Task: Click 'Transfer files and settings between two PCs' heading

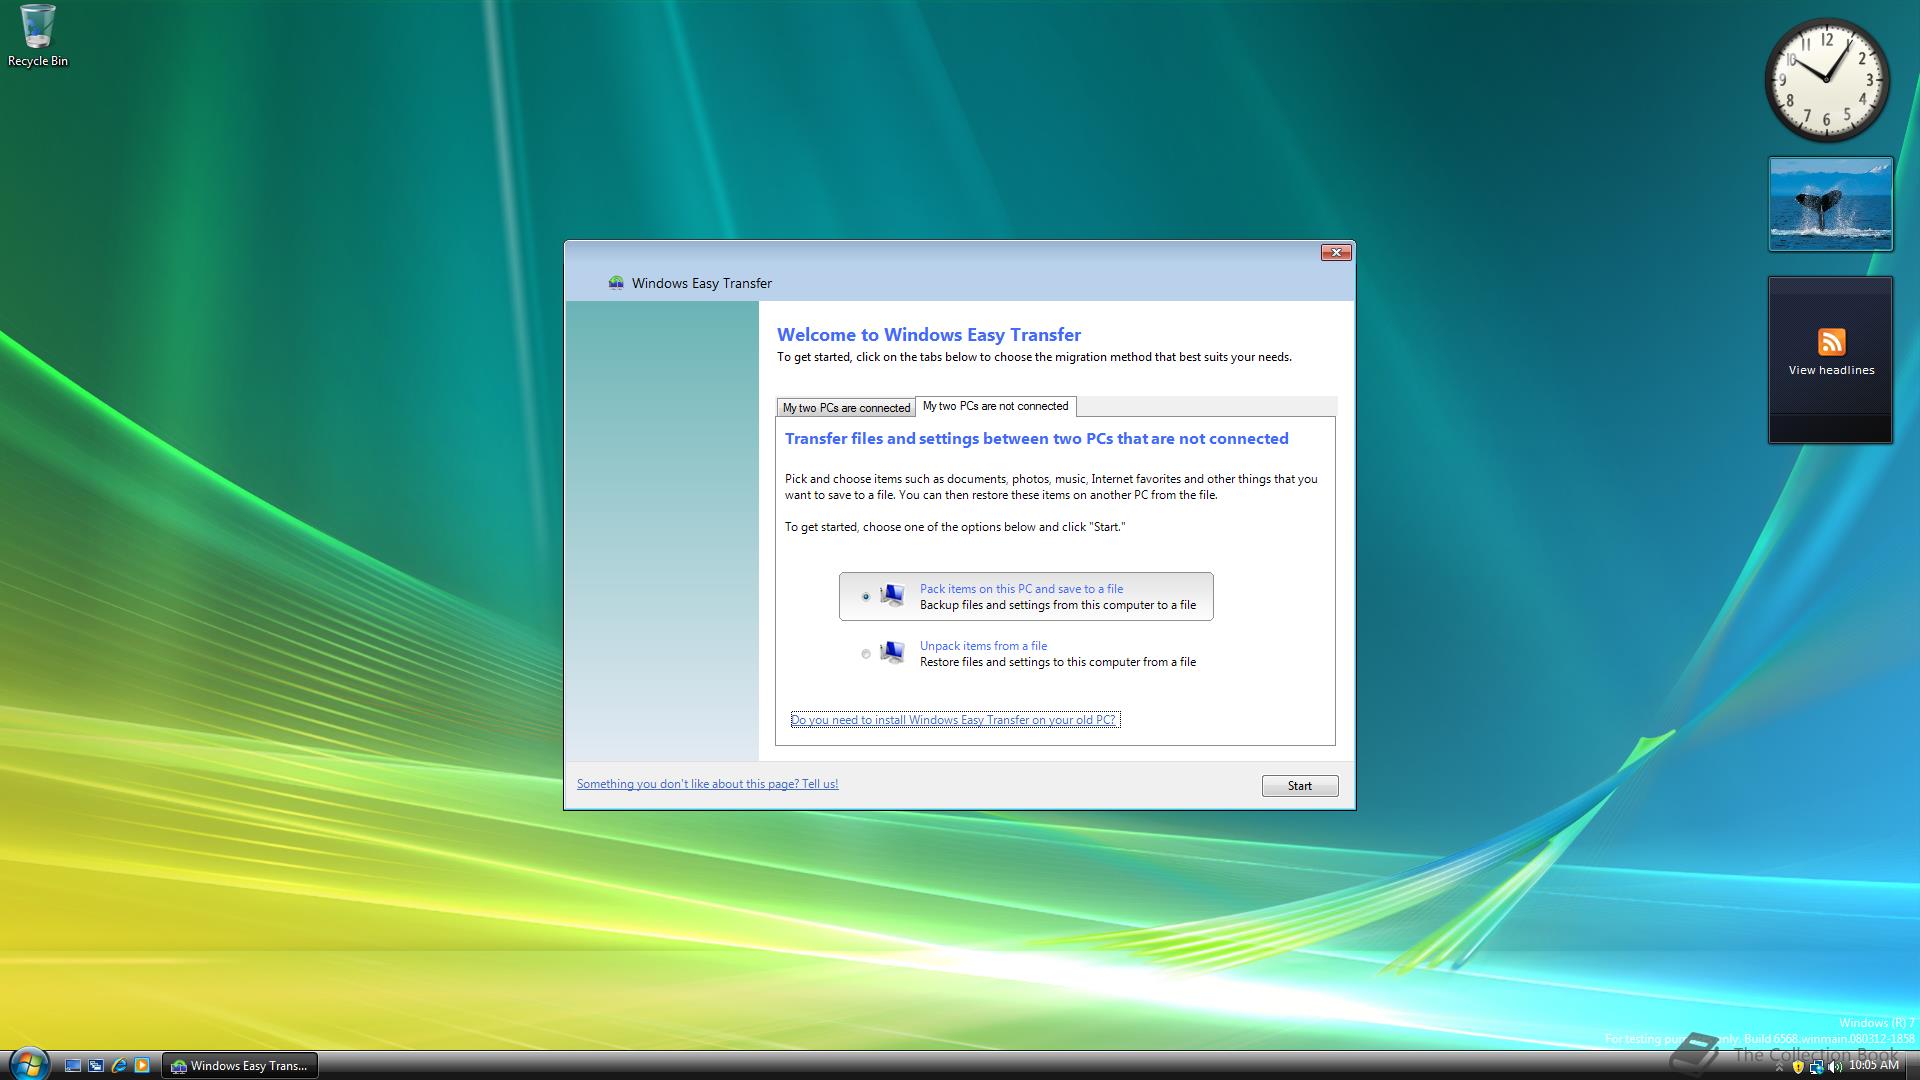Action: point(1037,439)
